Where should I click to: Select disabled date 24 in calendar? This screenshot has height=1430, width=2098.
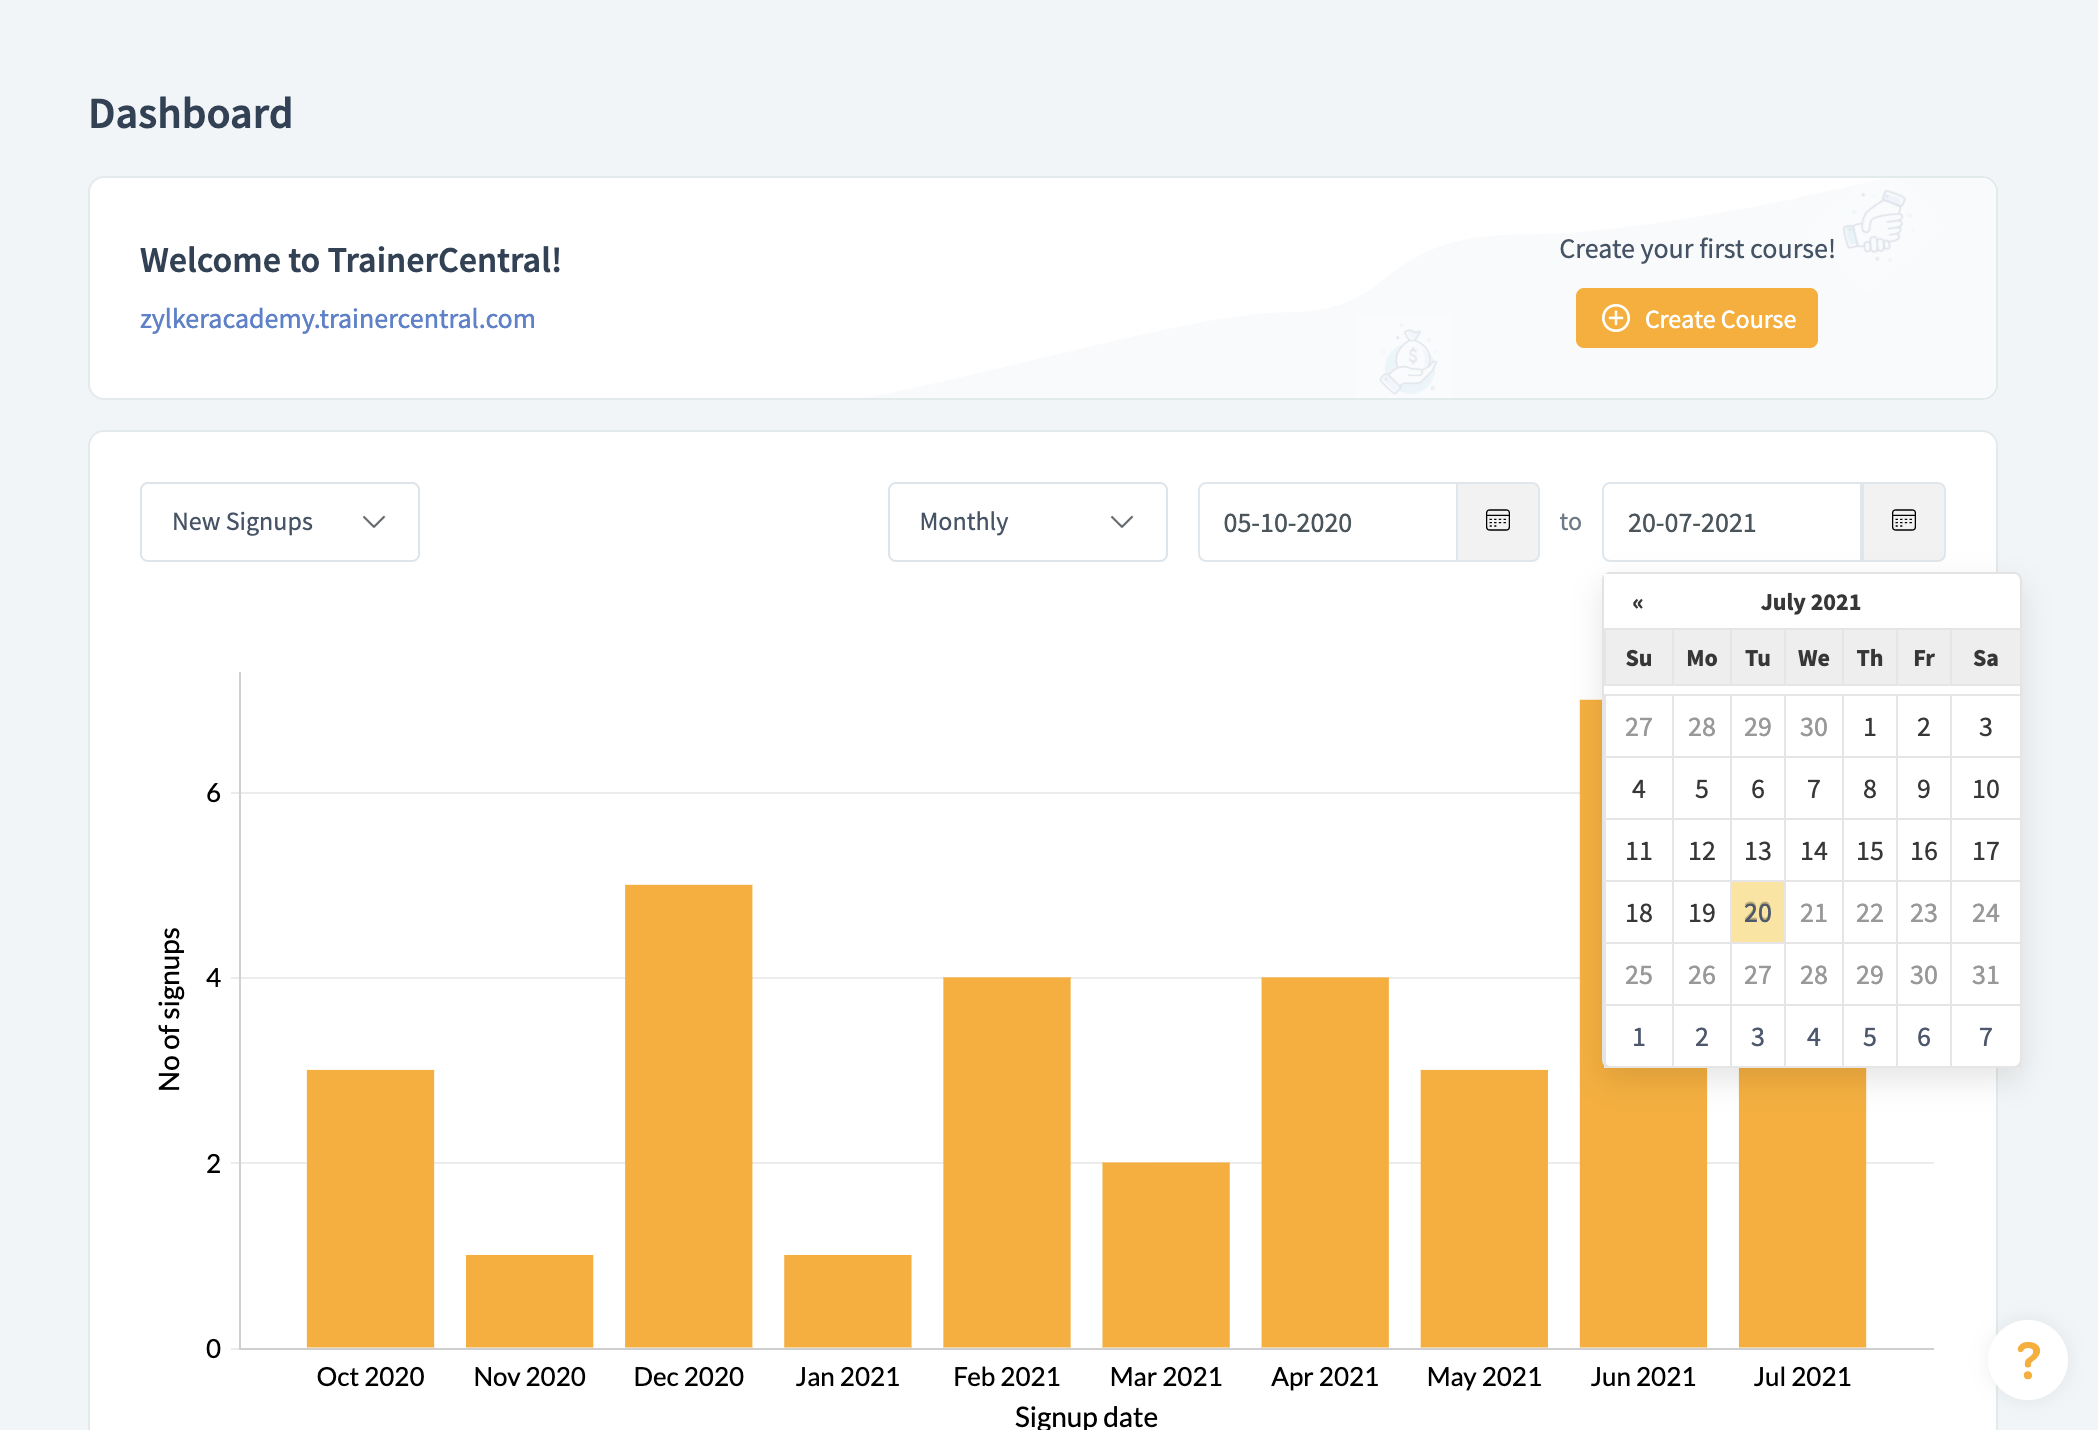coord(1985,913)
